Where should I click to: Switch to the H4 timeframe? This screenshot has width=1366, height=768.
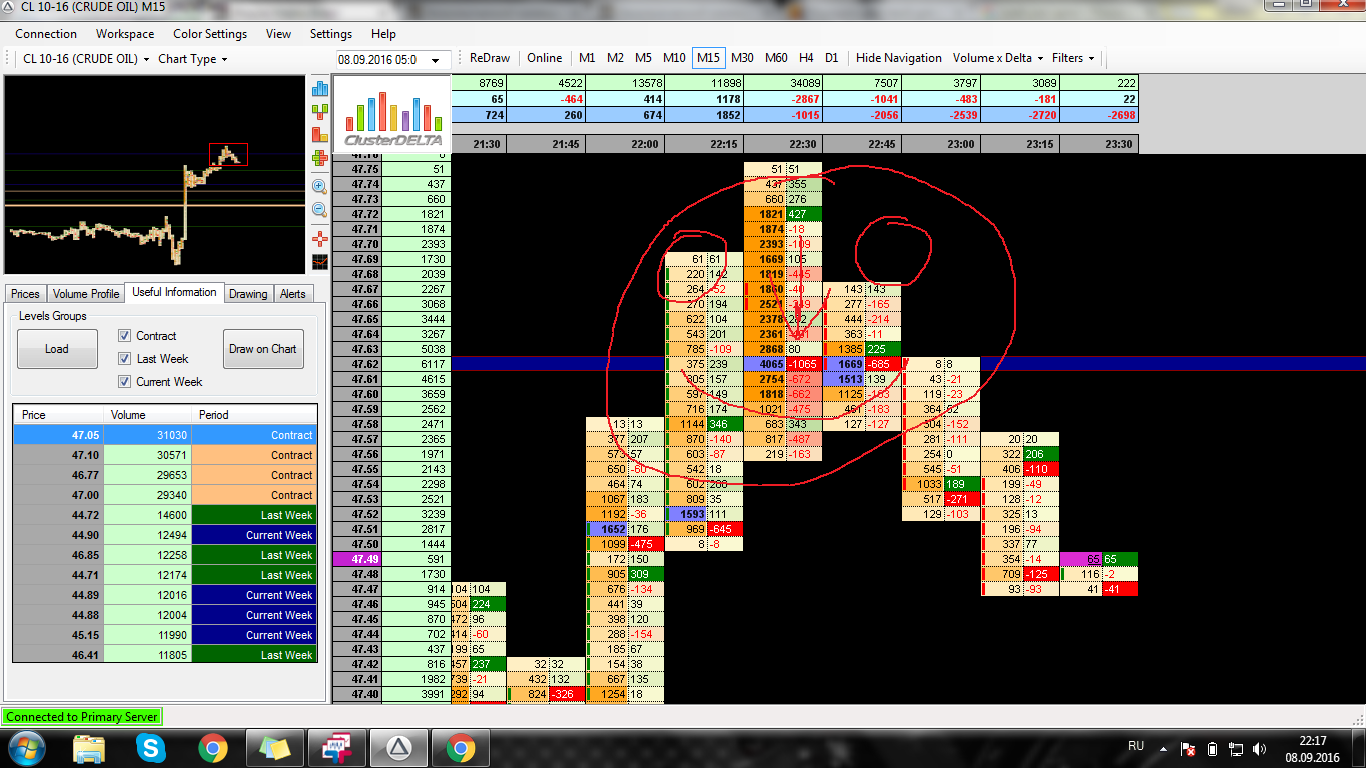[x=806, y=58]
